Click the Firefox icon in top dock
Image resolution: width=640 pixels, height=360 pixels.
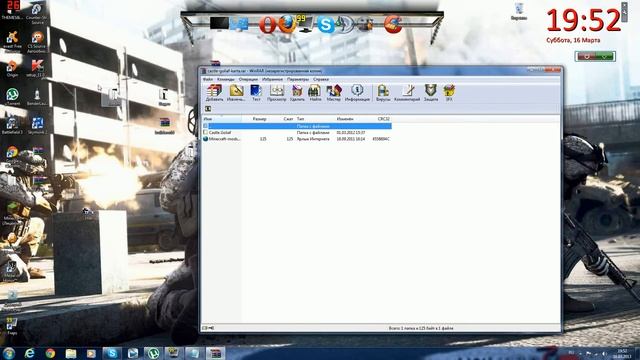tap(287, 24)
